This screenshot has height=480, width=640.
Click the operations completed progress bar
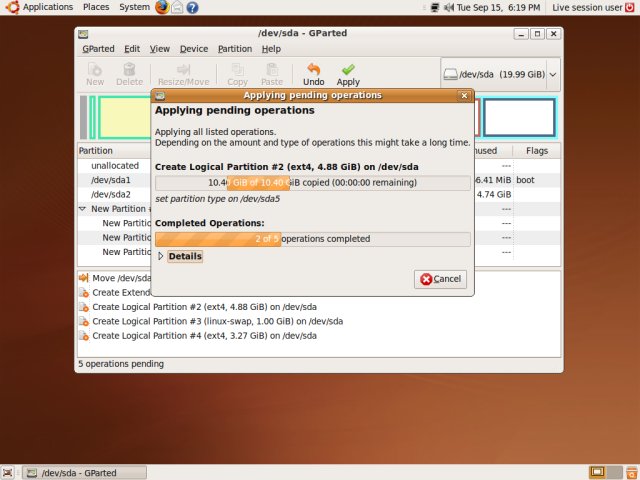click(x=313, y=239)
